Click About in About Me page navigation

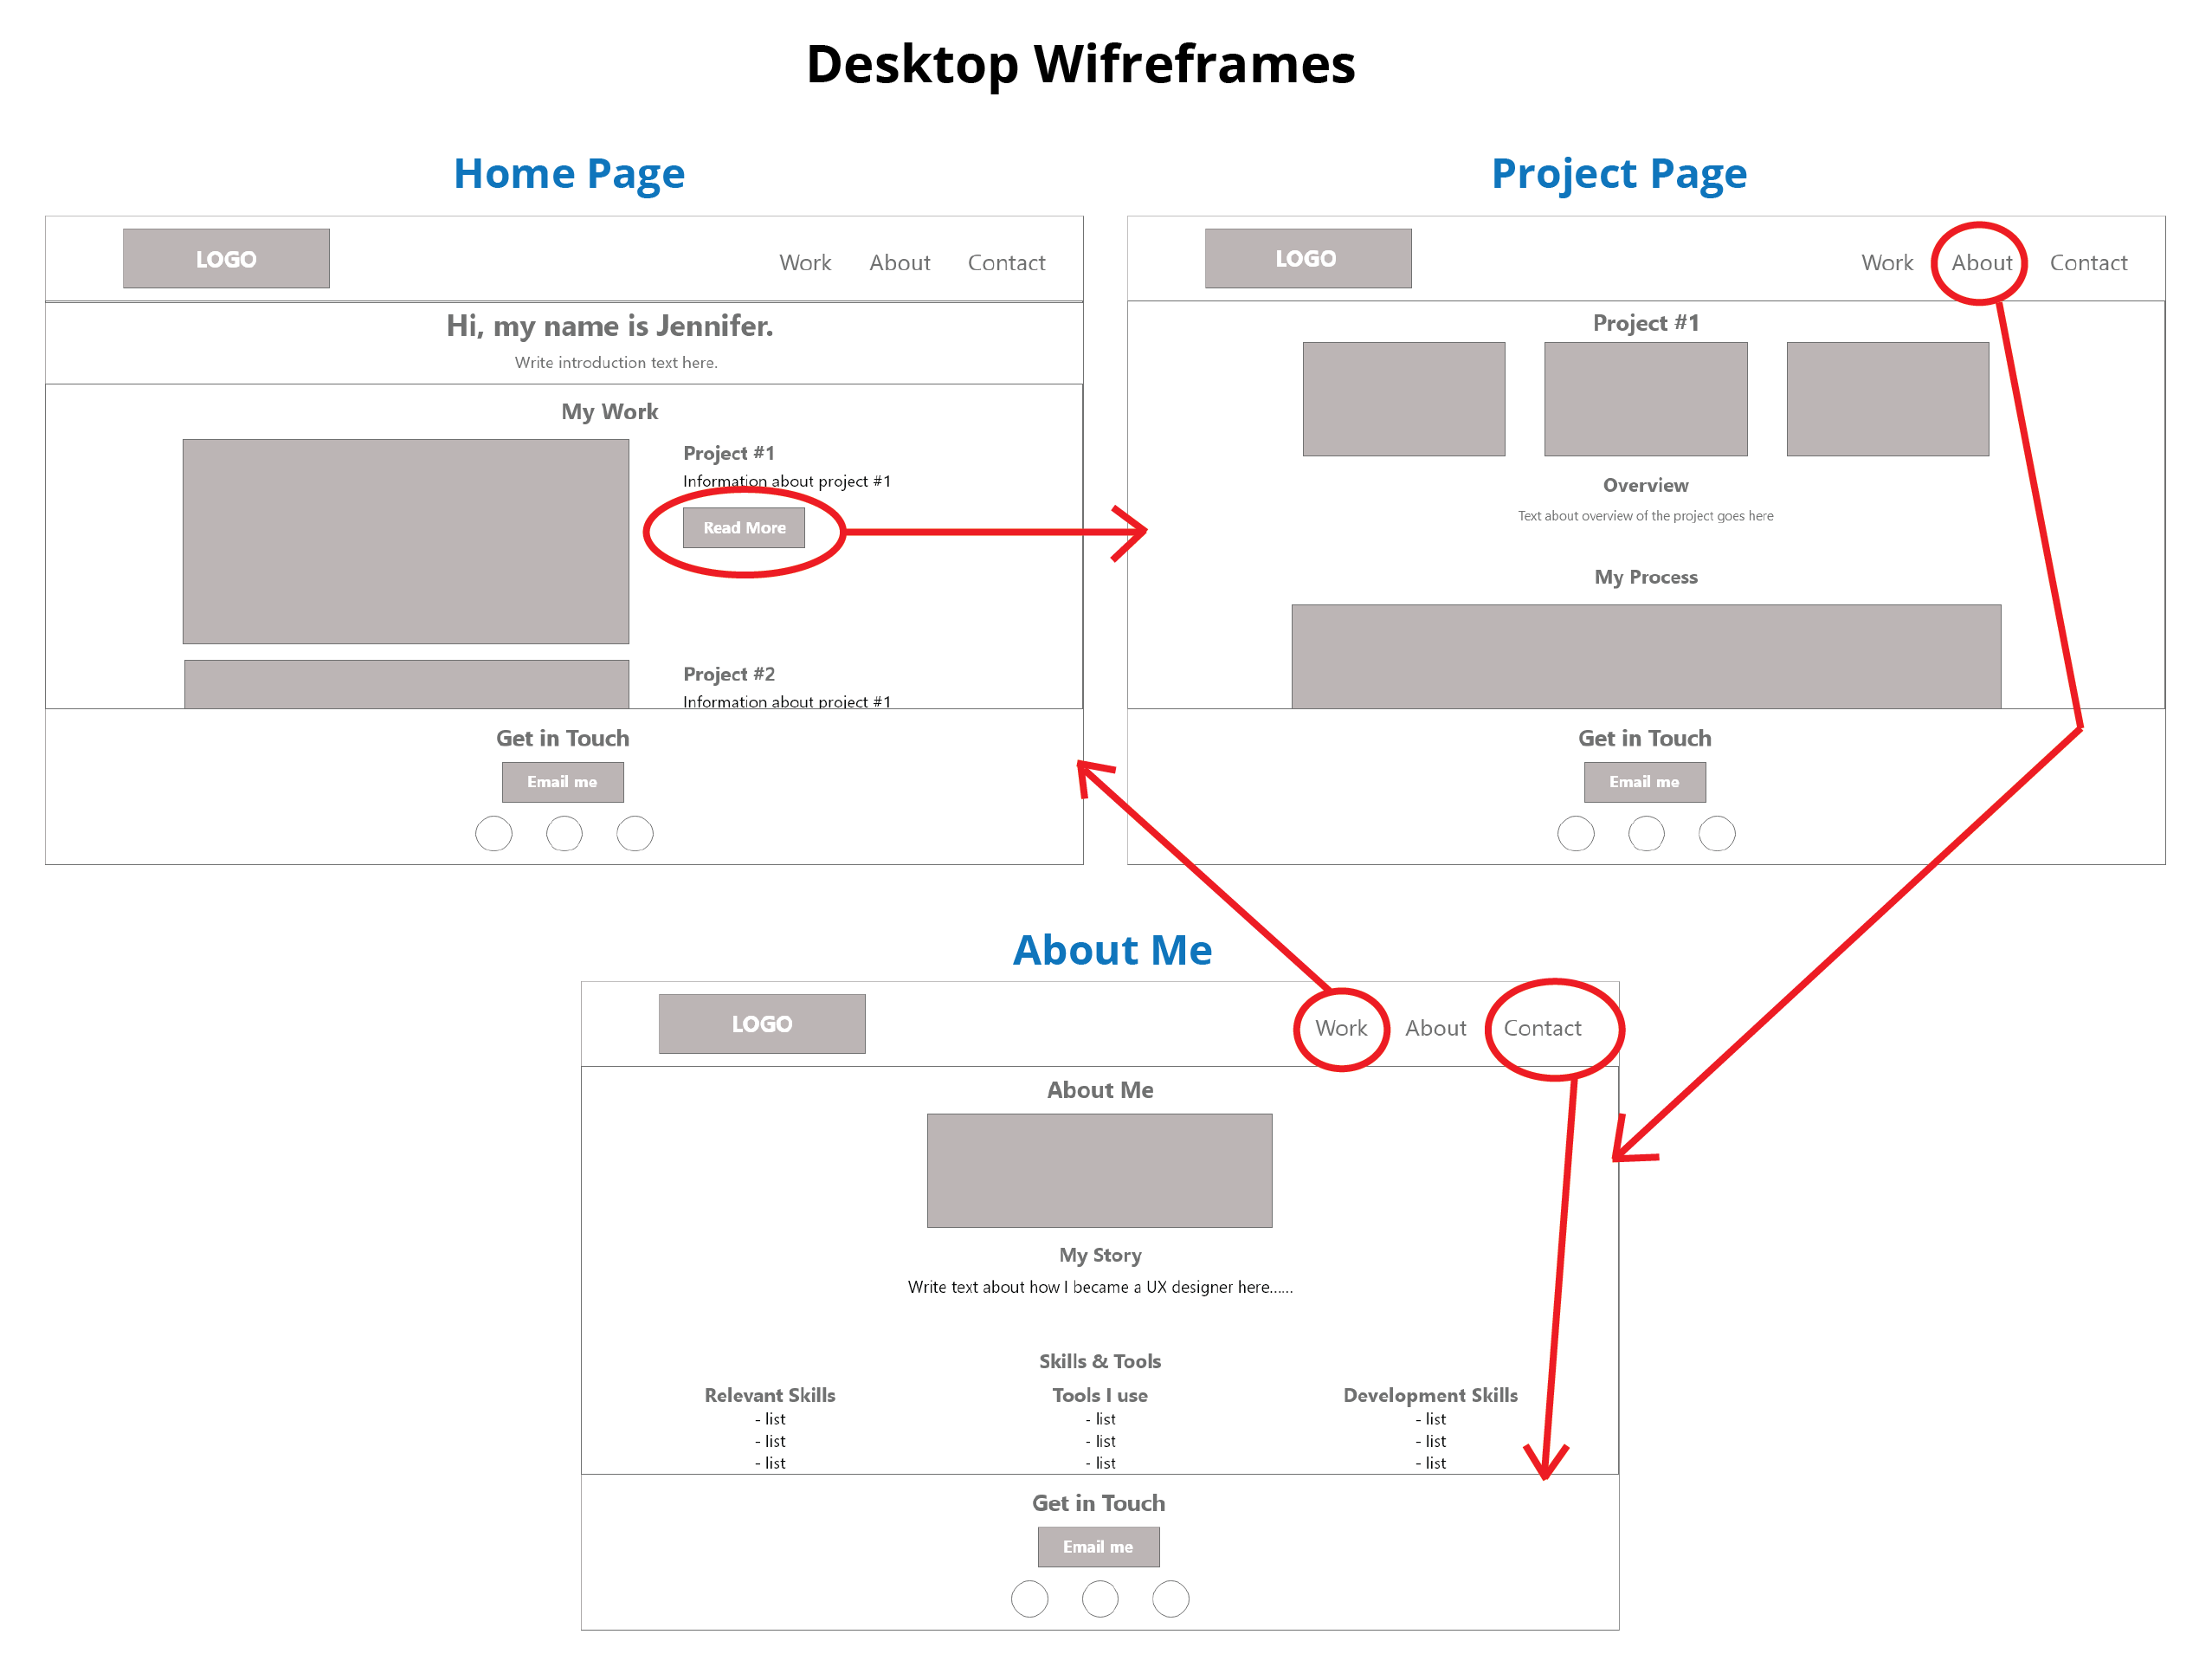pos(1436,1028)
